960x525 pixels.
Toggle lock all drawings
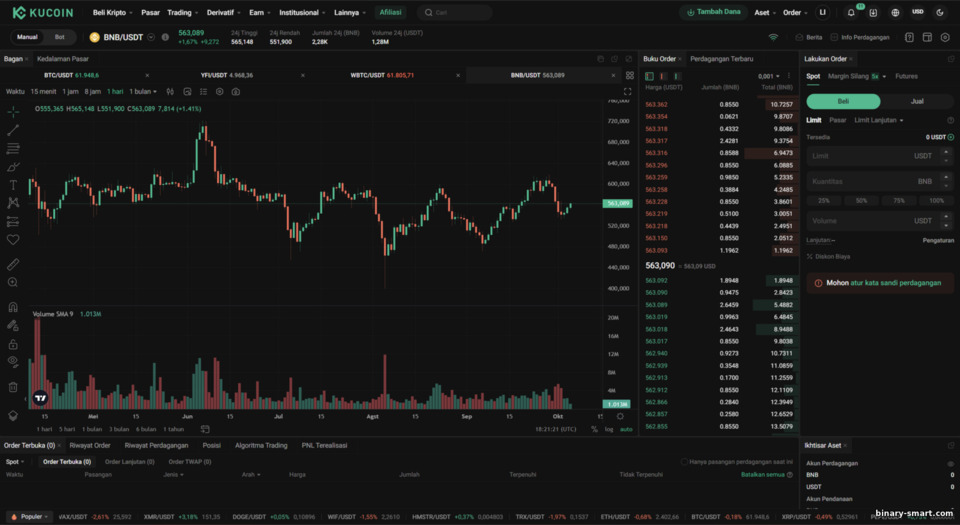[x=13, y=344]
